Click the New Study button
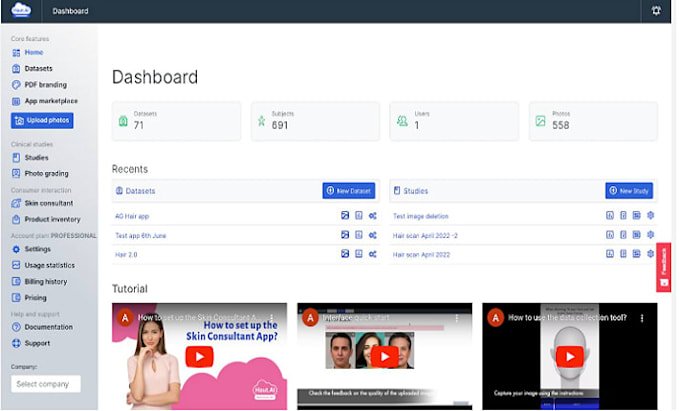This screenshot has height=411, width=680. pyautogui.click(x=629, y=191)
